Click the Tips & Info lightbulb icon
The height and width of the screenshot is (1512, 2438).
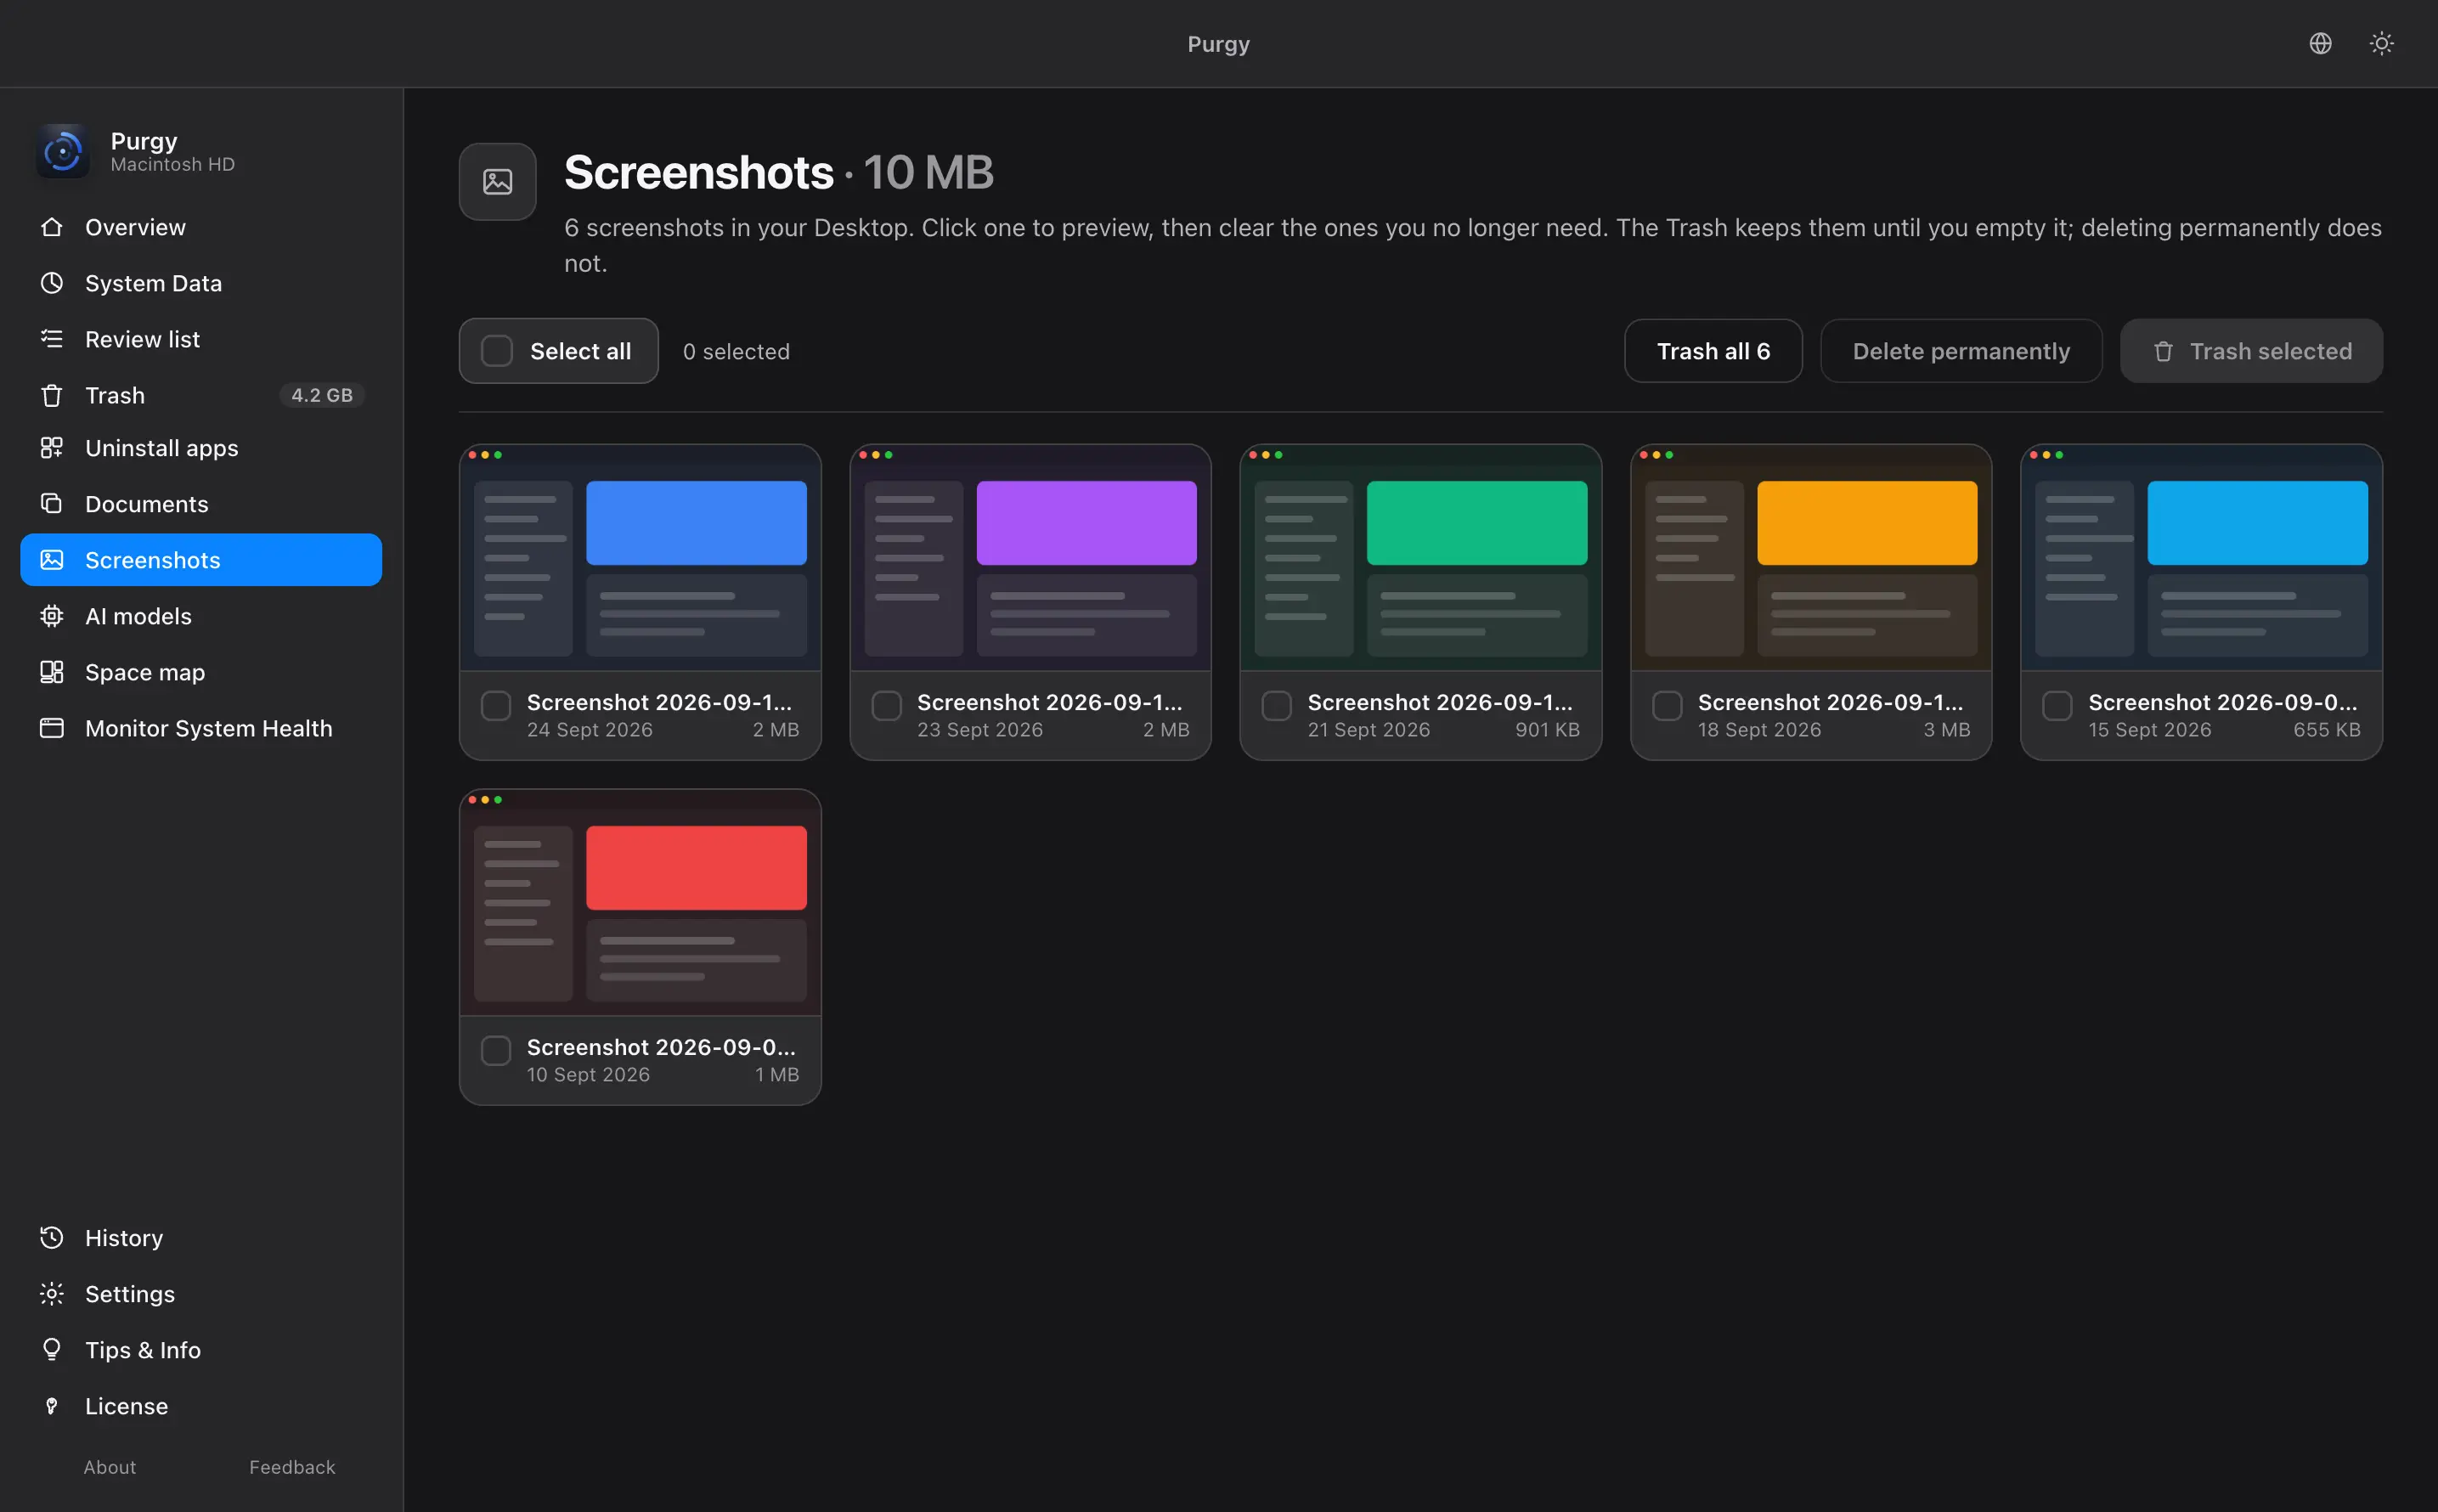tap(52, 1350)
